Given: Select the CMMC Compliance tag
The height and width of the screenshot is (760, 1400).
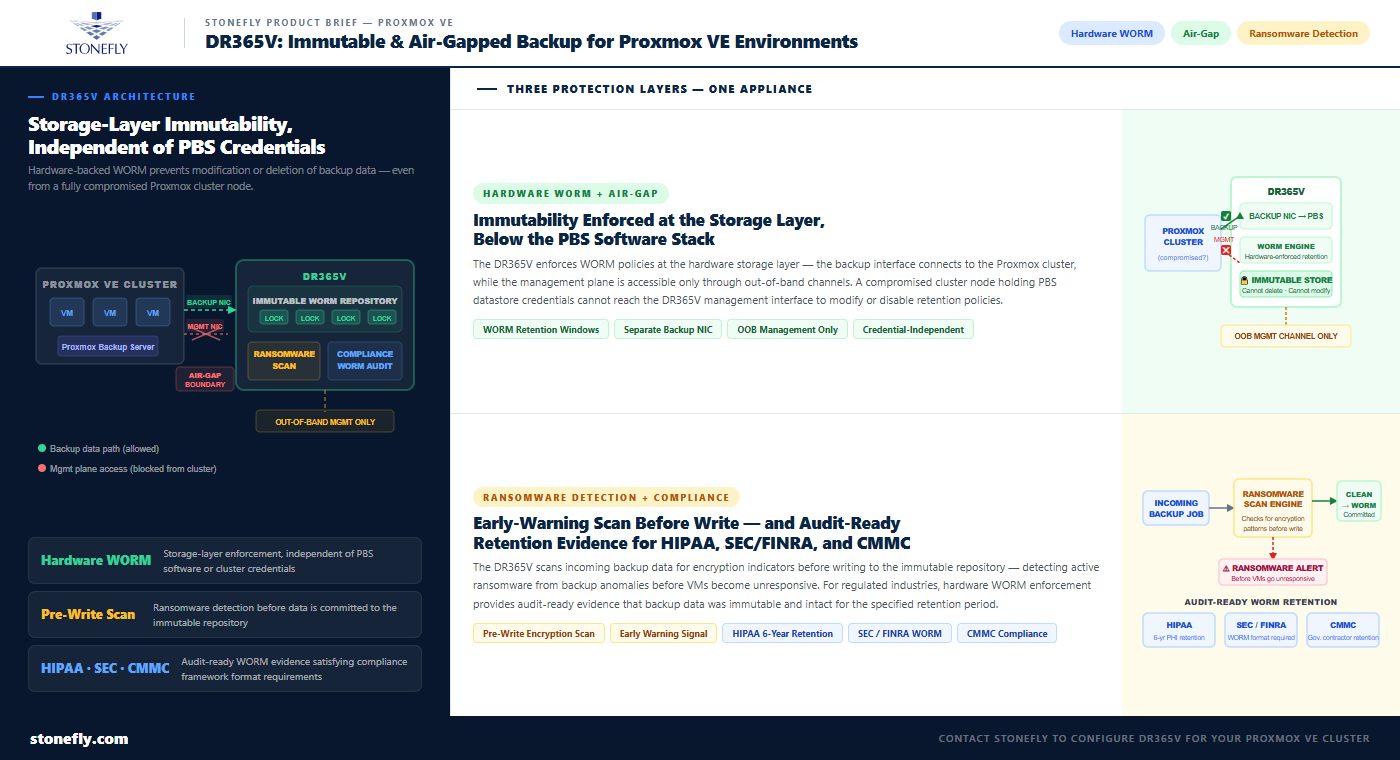Looking at the screenshot, I should point(1007,633).
